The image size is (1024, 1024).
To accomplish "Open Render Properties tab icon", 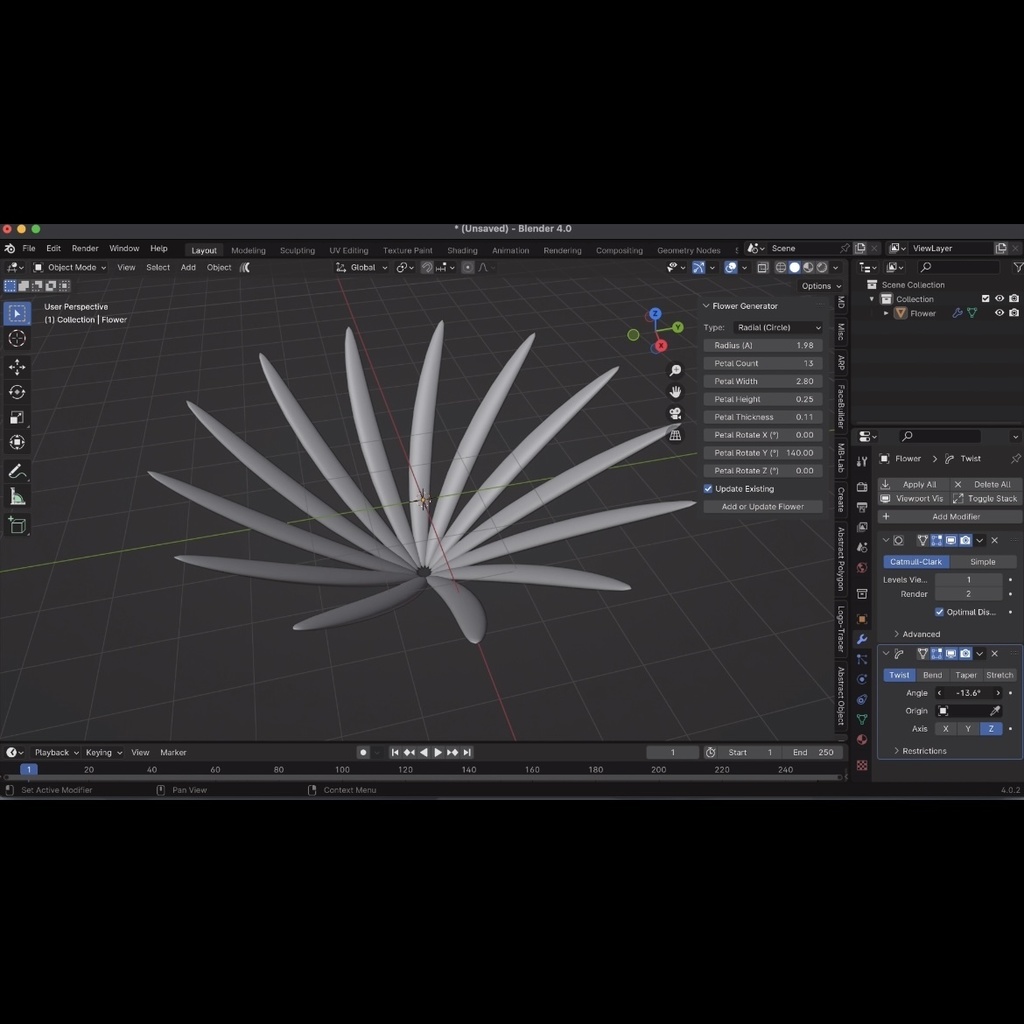I will pyautogui.click(x=862, y=487).
